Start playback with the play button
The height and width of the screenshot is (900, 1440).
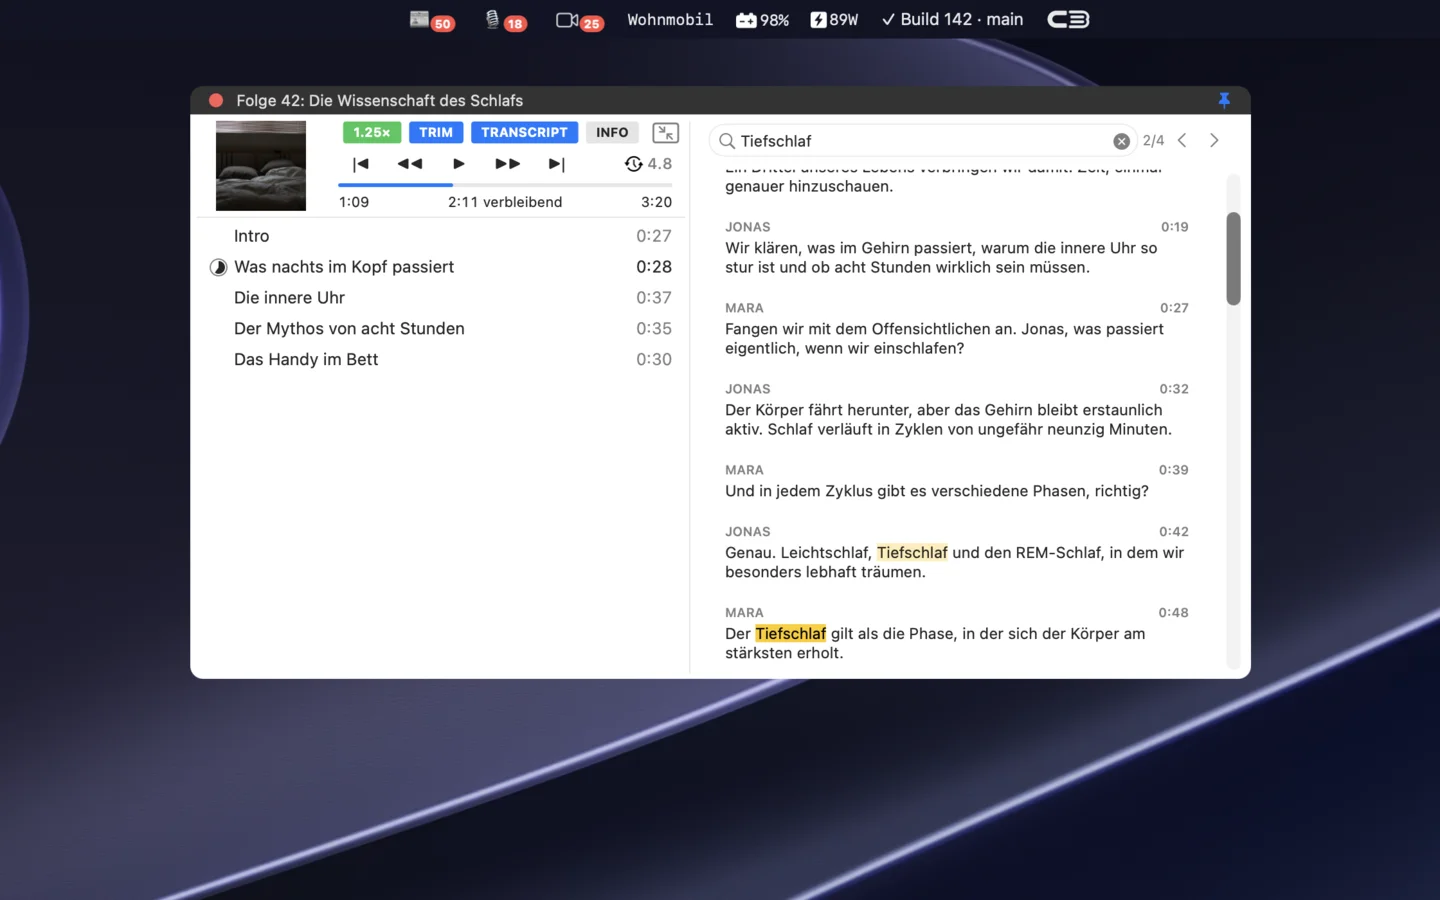coord(459,164)
